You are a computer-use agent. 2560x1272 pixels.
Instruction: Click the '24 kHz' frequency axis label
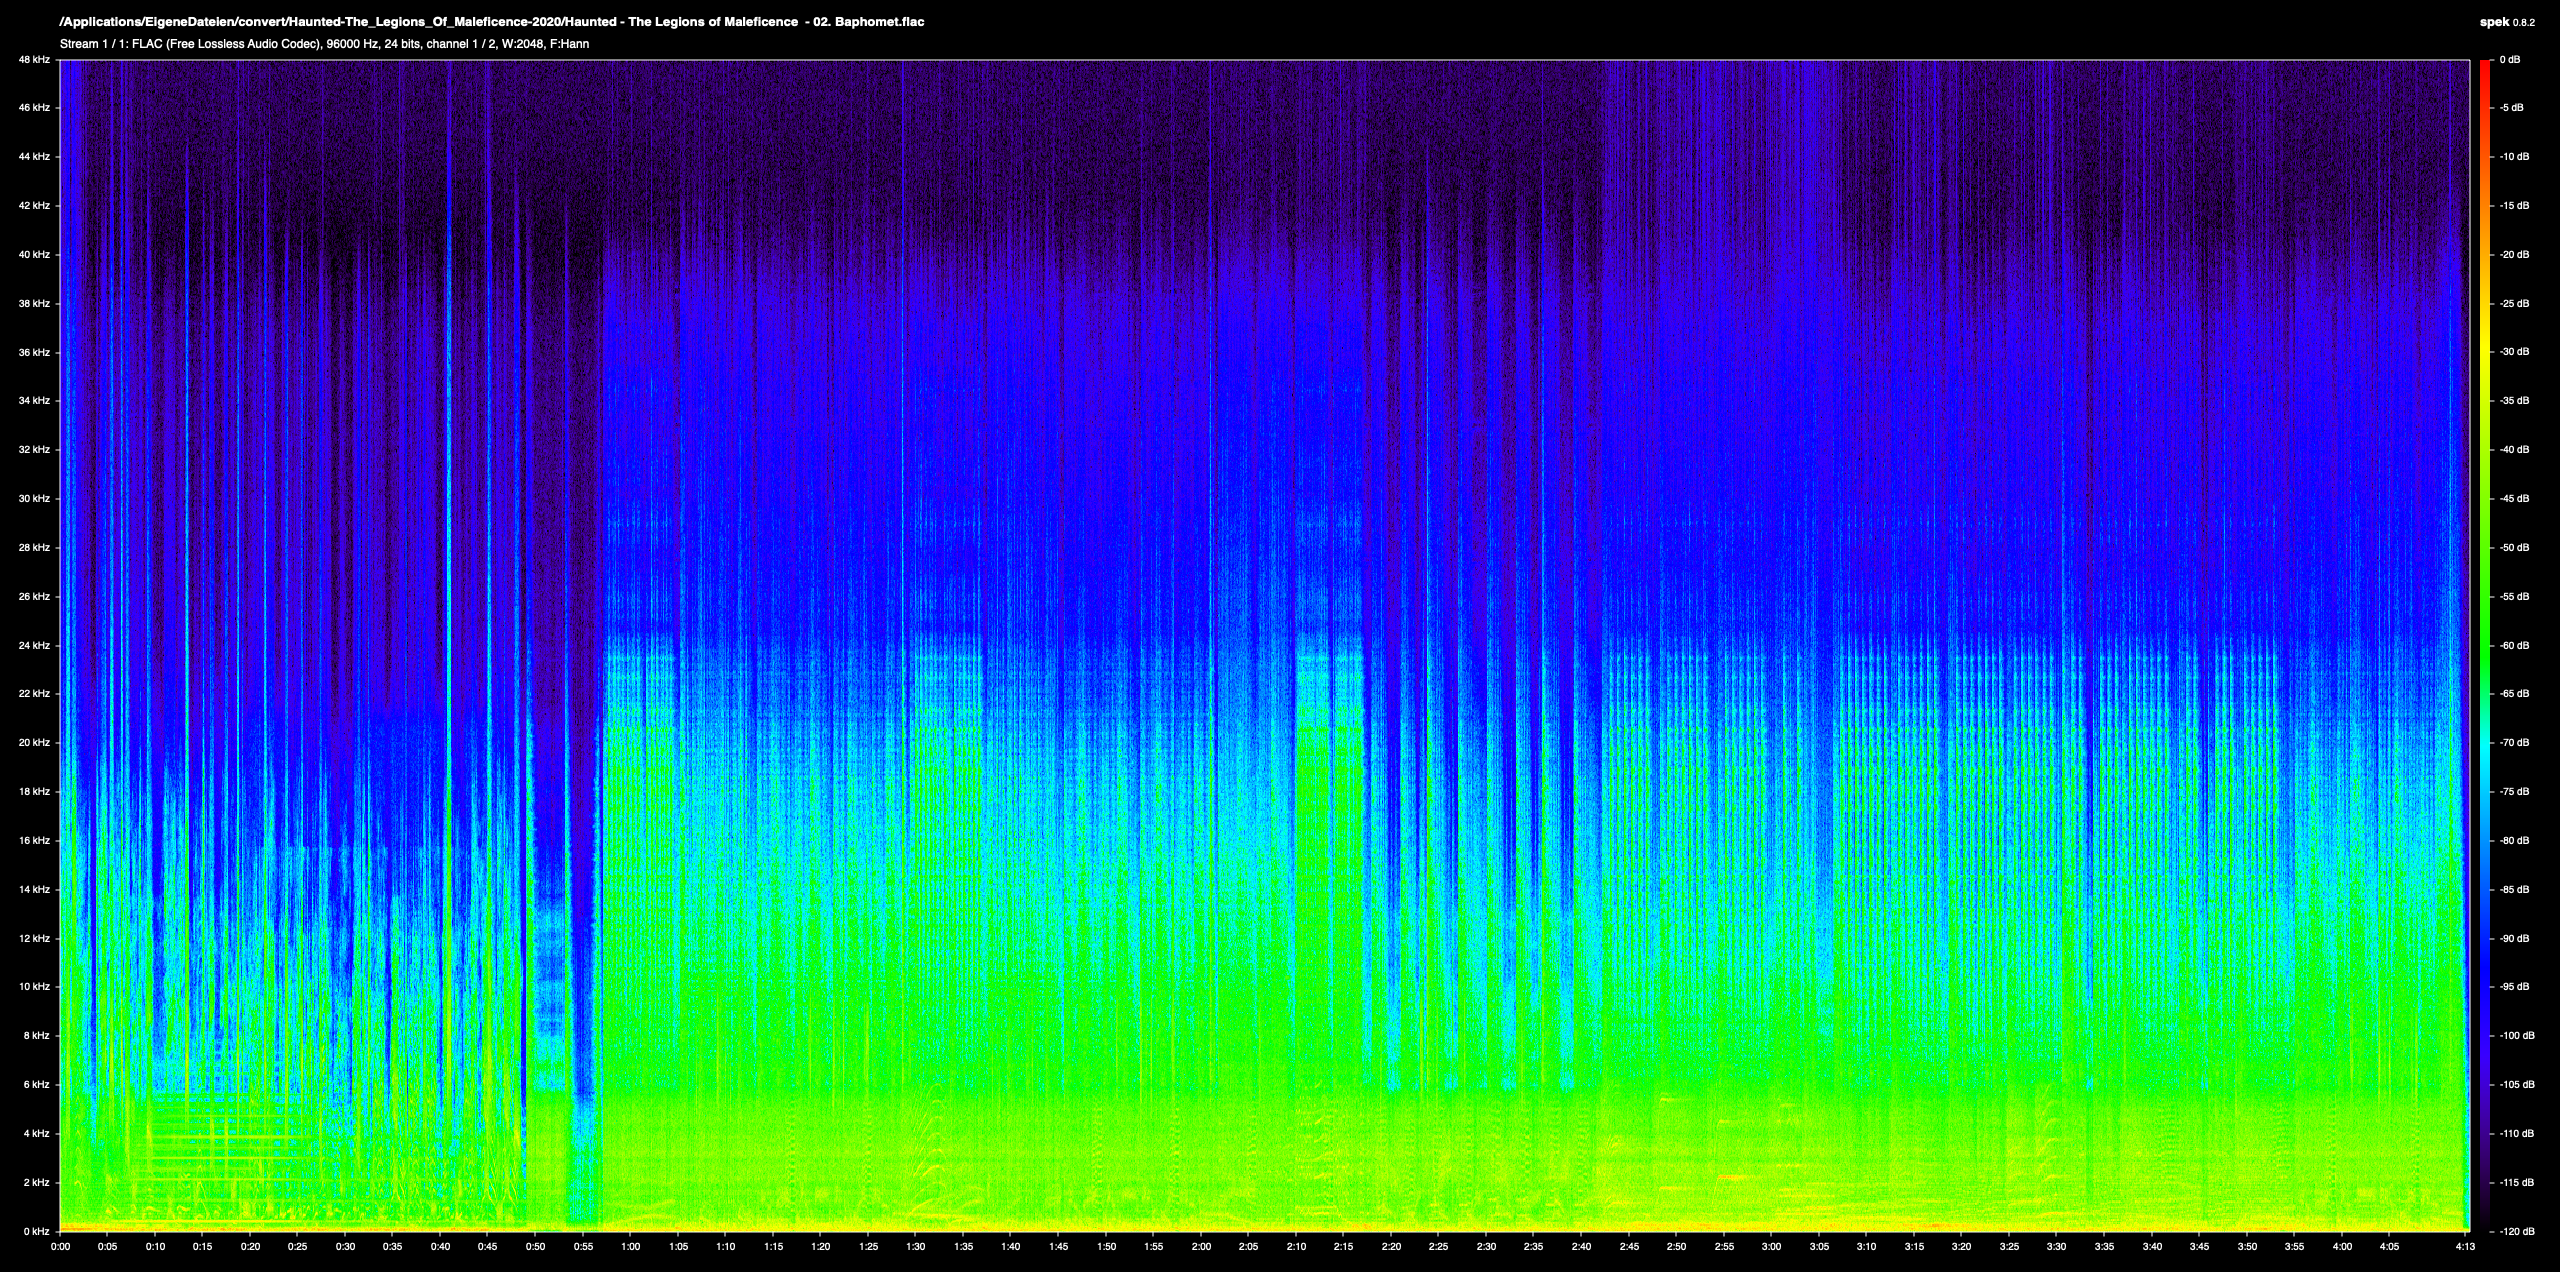click(x=33, y=646)
